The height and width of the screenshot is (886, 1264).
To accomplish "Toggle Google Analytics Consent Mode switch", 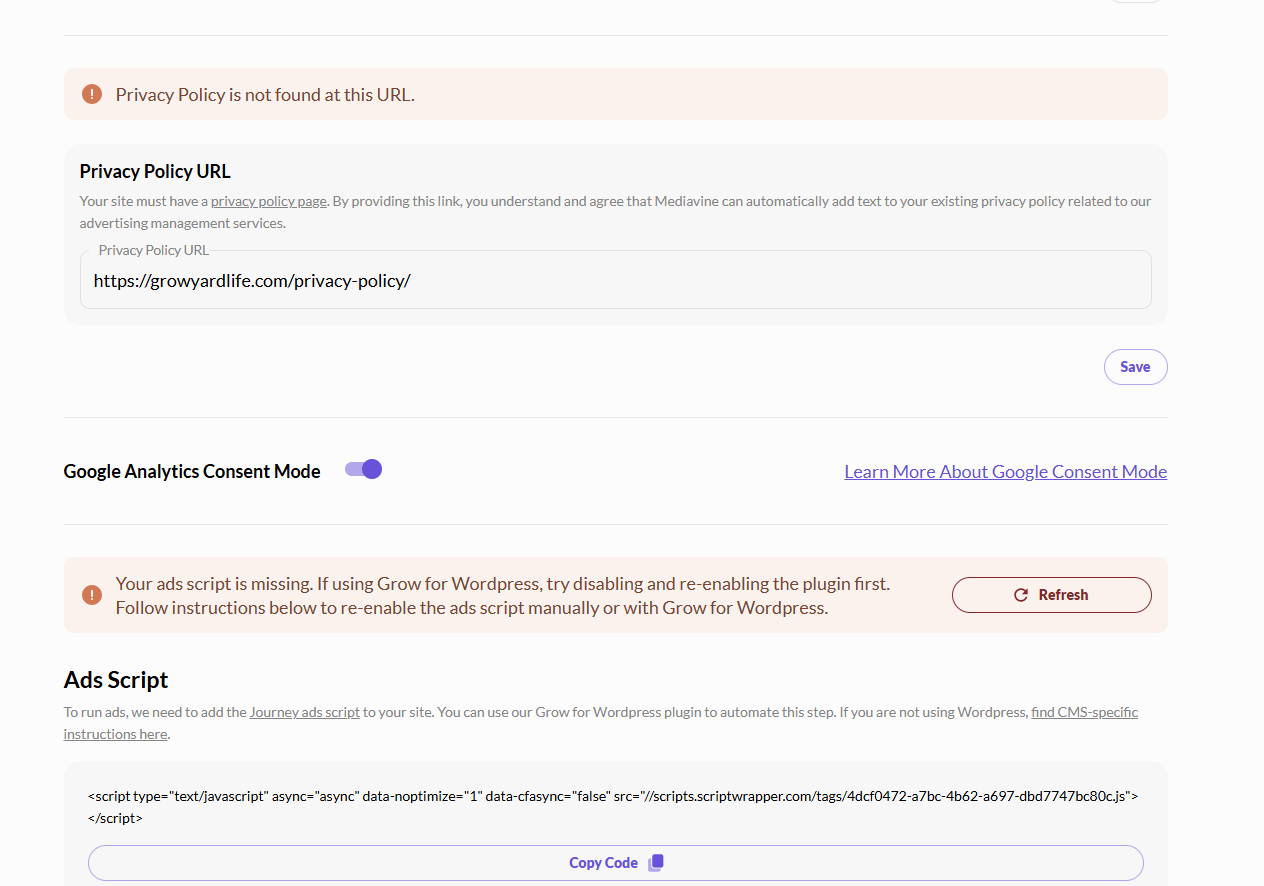I will pyautogui.click(x=364, y=470).
